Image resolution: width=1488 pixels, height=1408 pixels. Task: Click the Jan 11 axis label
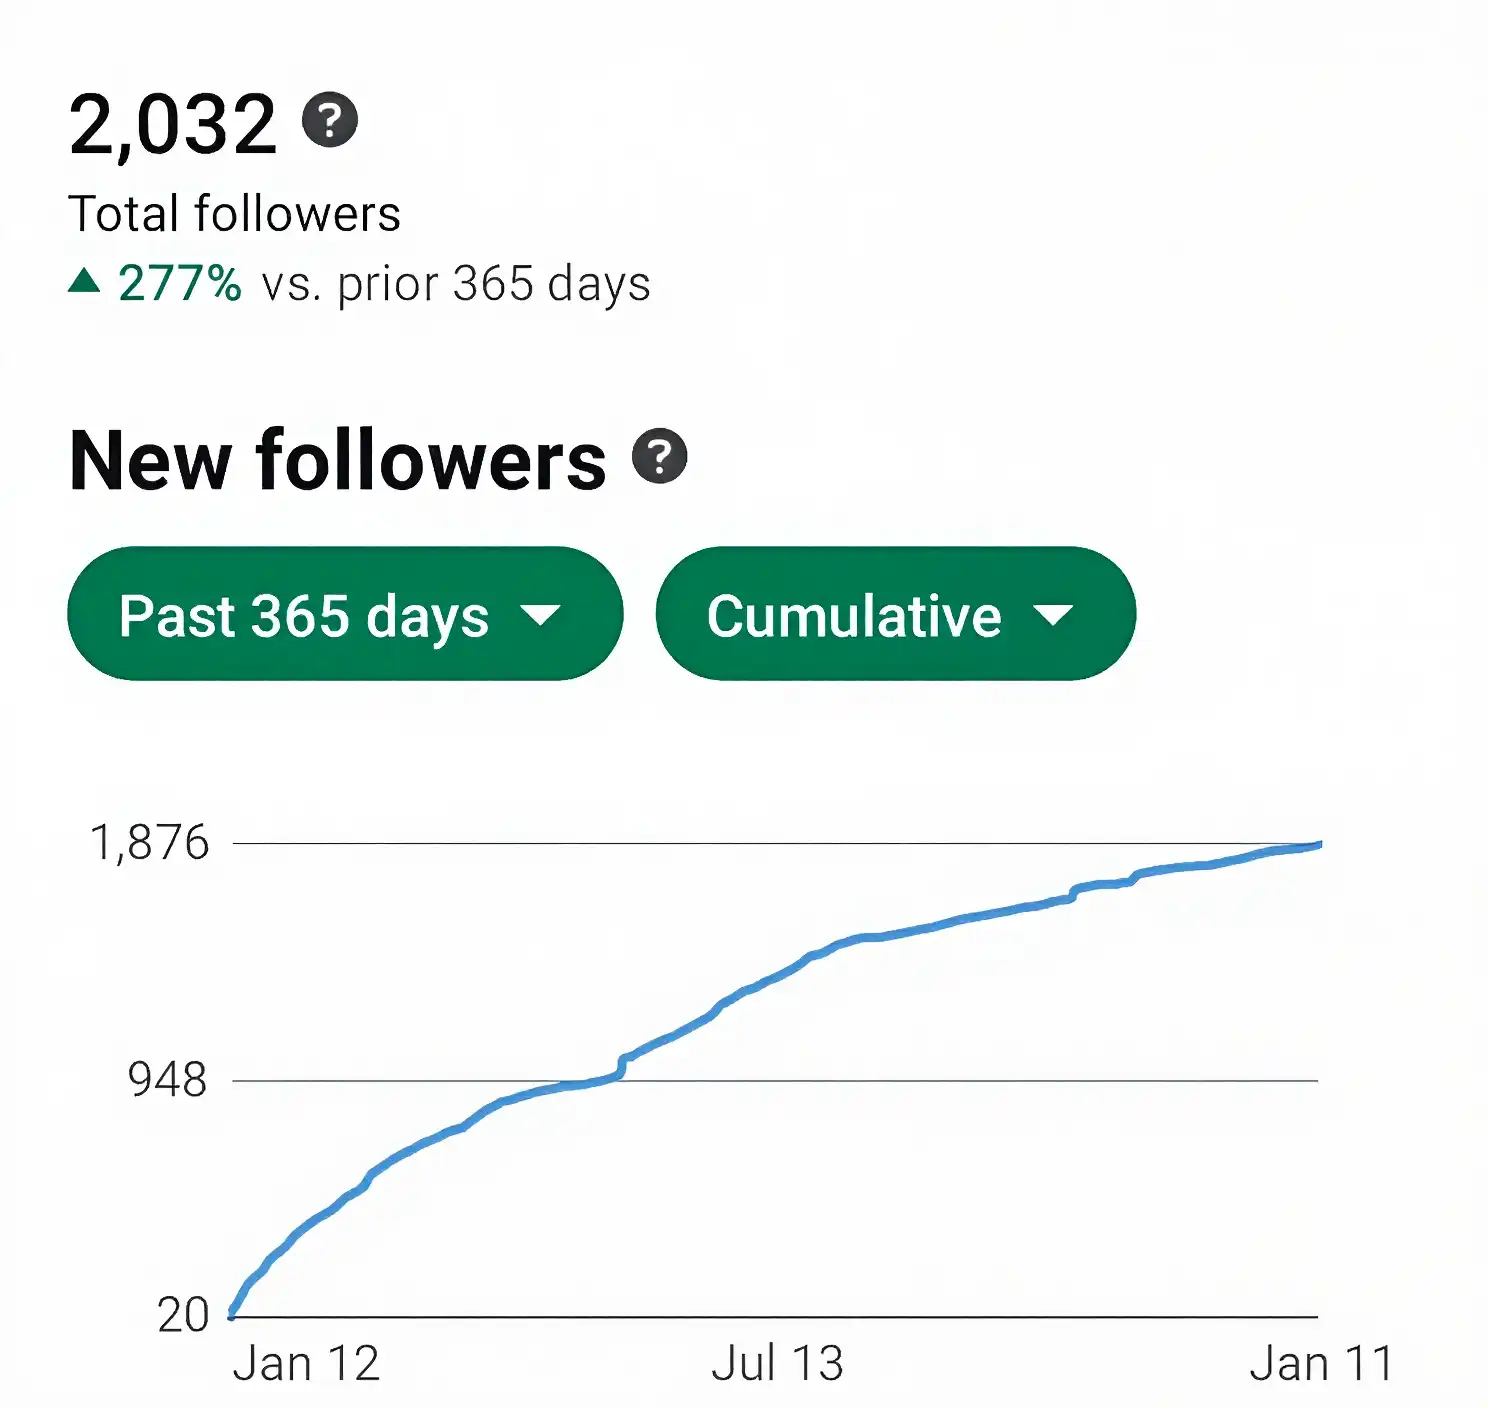tap(1320, 1360)
